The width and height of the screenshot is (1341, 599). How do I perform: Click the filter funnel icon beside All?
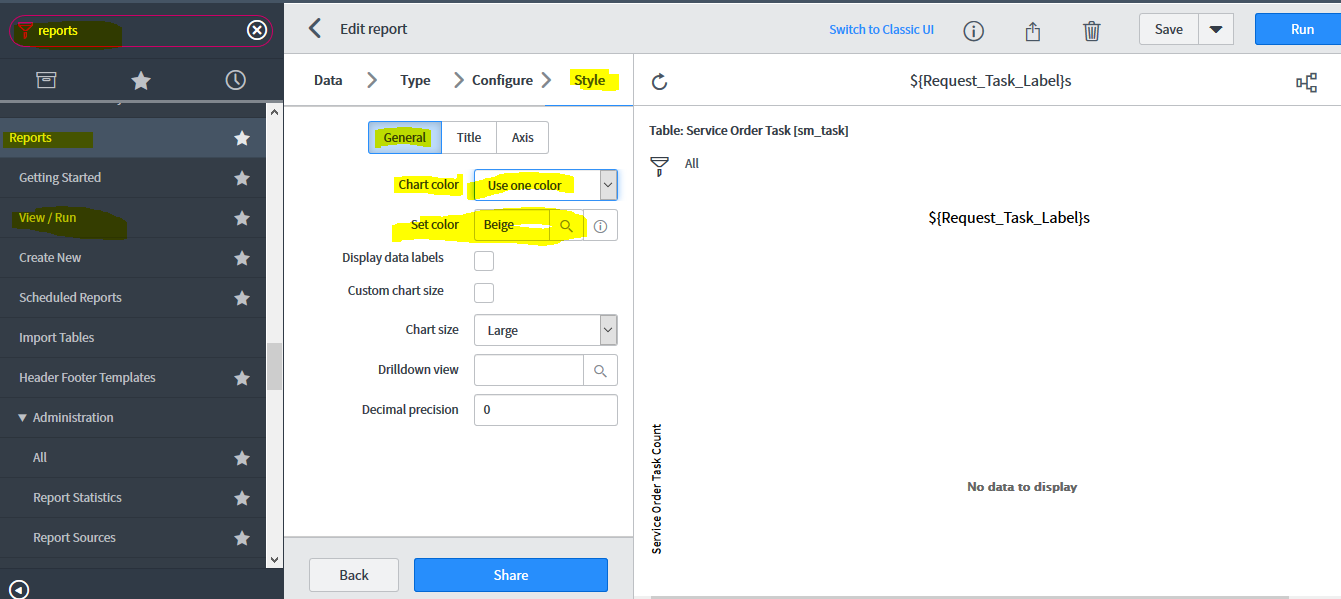[x=659, y=166]
